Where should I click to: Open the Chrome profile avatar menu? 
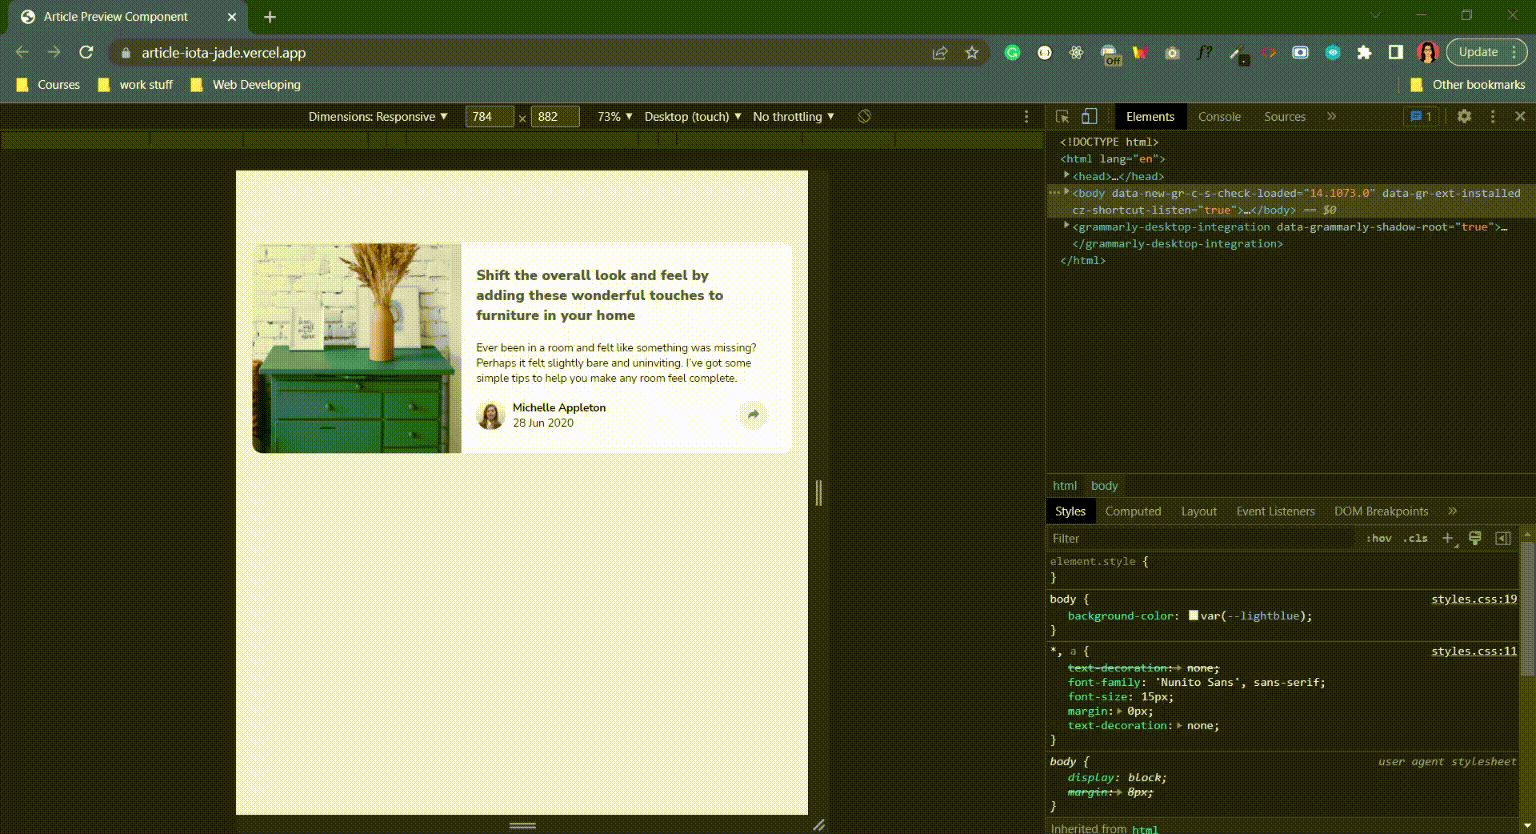[x=1428, y=53]
